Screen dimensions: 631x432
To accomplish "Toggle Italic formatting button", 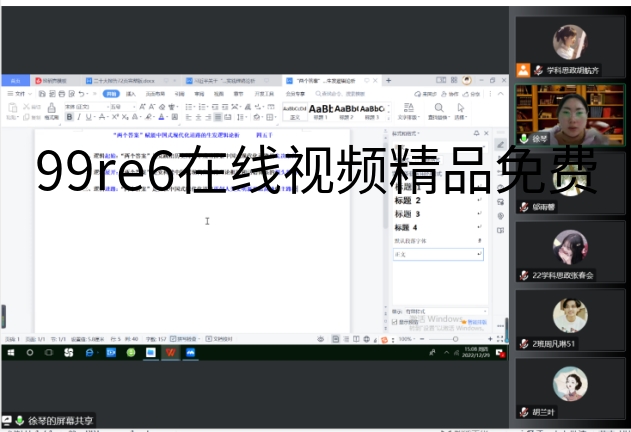I will point(79,117).
